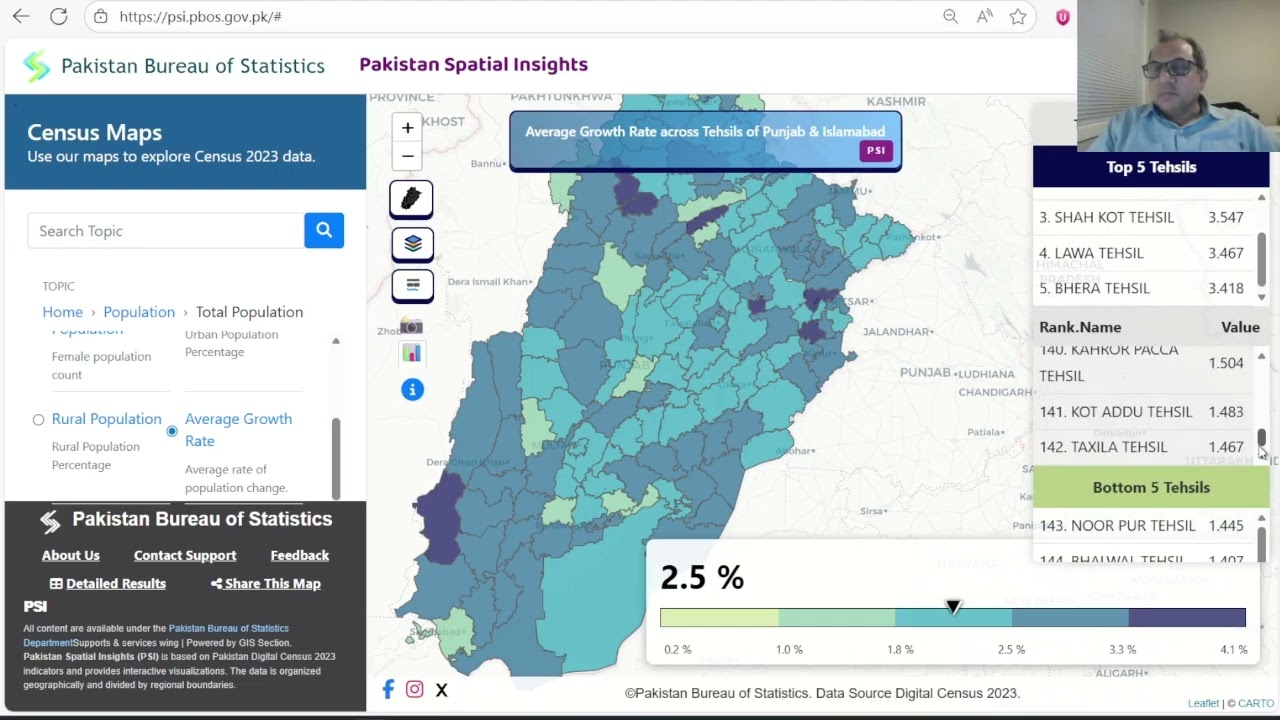Select the NOOR PUR TEHSIL row
This screenshot has width=1280, height=720.
(1142, 526)
